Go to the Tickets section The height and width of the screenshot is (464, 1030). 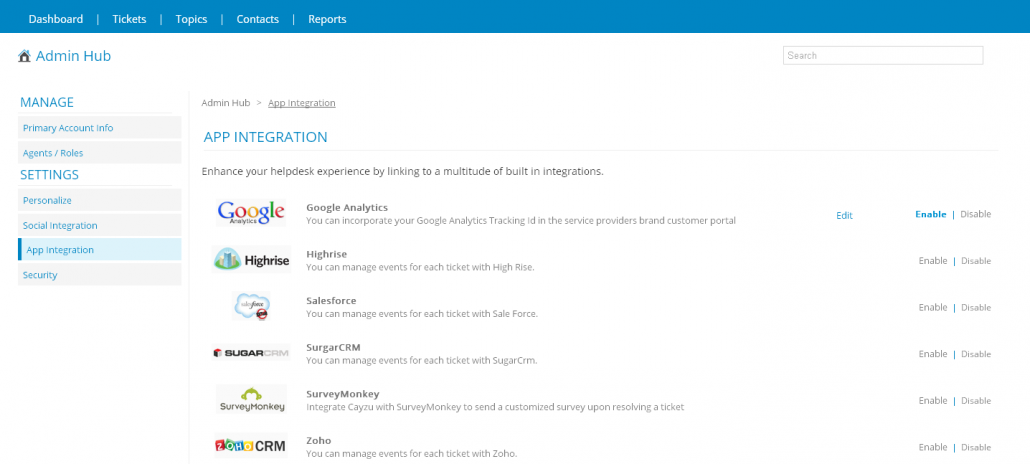click(129, 19)
